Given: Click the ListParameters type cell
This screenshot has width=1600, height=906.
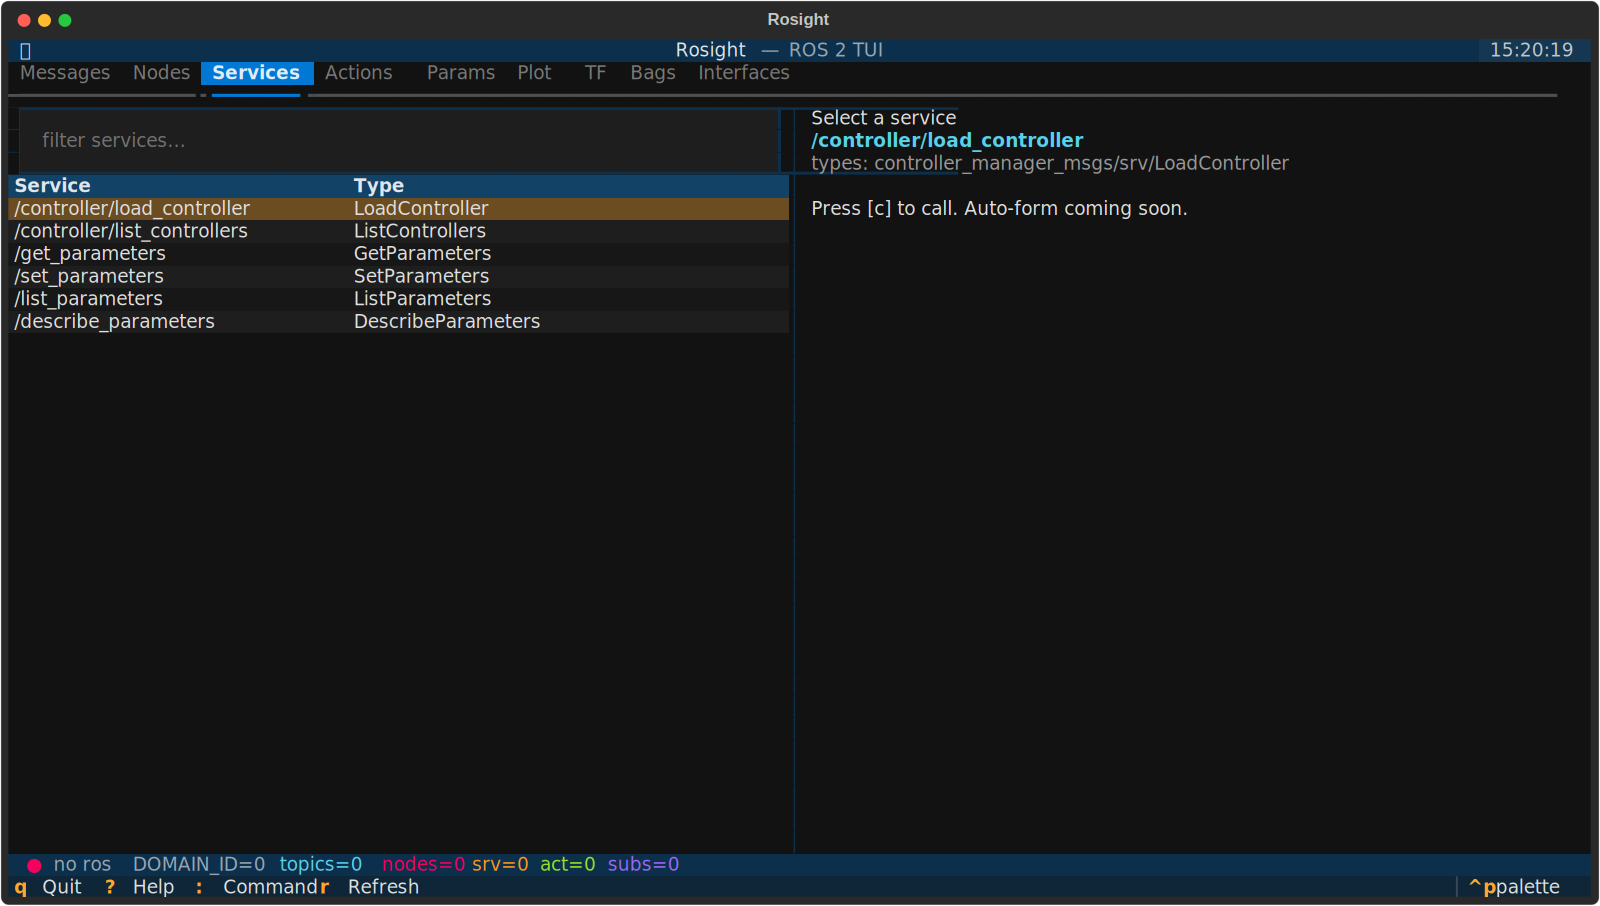Looking at the screenshot, I should pos(422,299).
